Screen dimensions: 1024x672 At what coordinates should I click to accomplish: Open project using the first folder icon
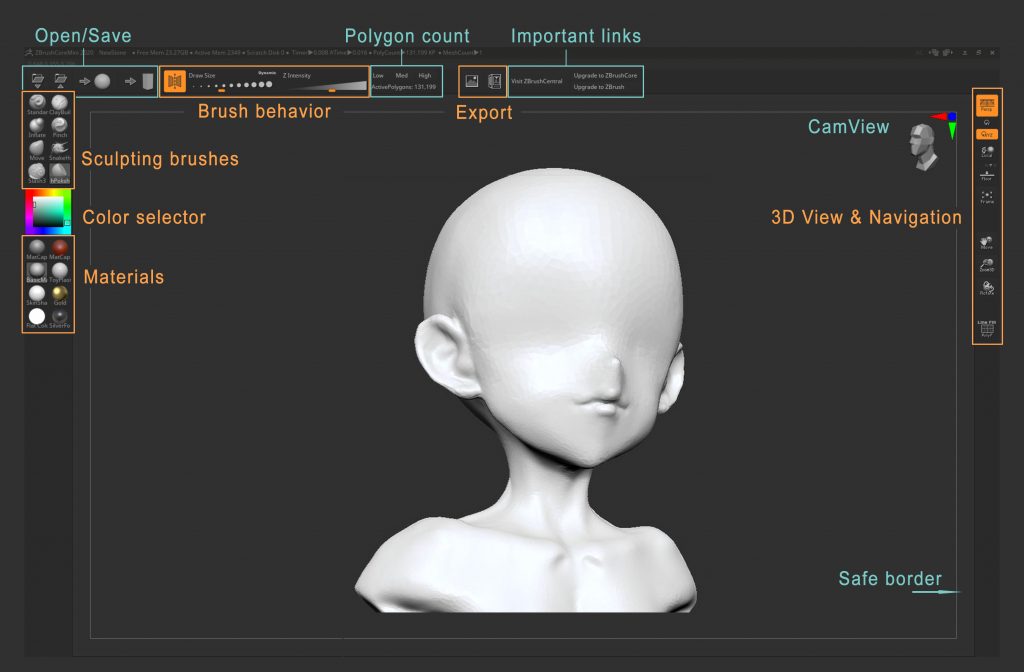38,81
